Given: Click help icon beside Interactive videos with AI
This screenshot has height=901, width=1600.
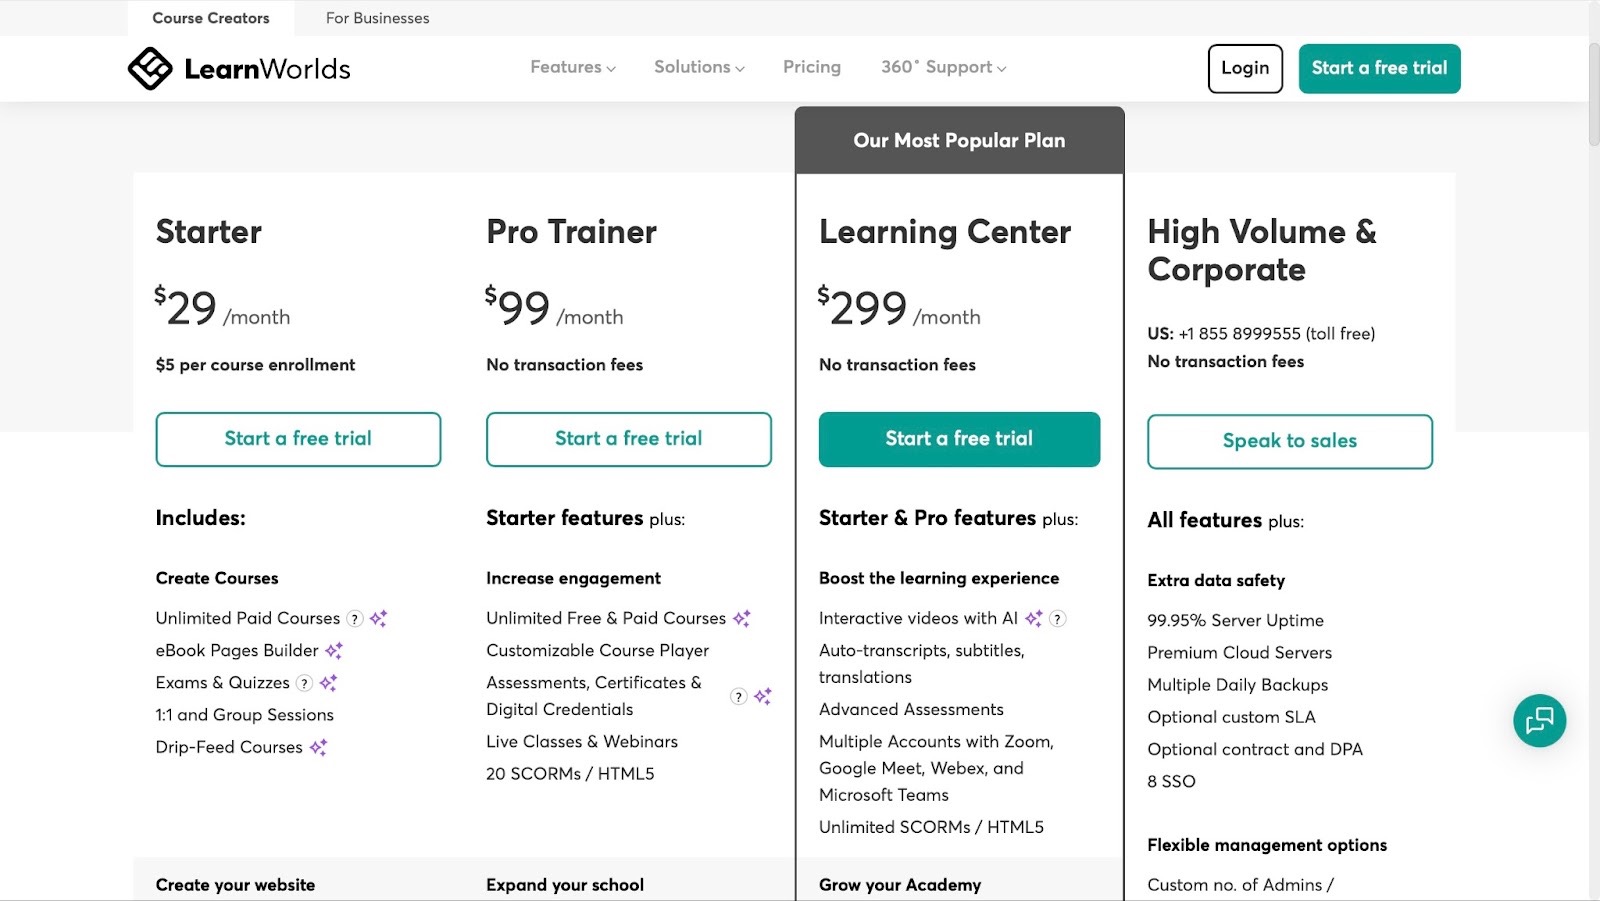Looking at the screenshot, I should point(1057,619).
